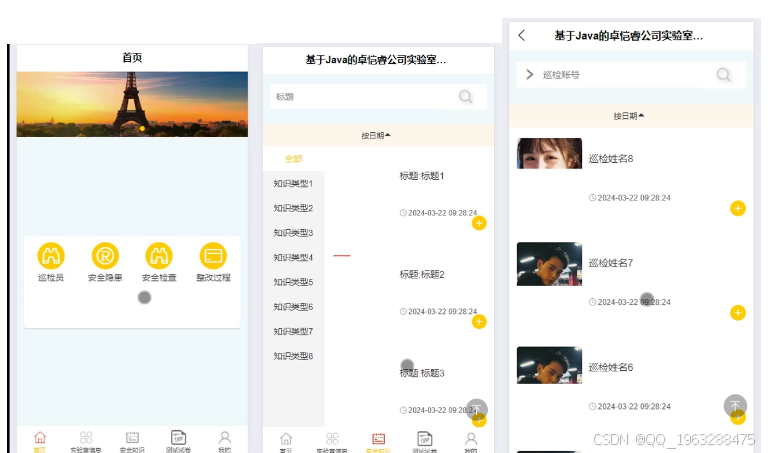This screenshot has width=770, height=453.
Task: Open the 巡检员 yellow icon on home screen
Action: click(x=51, y=256)
